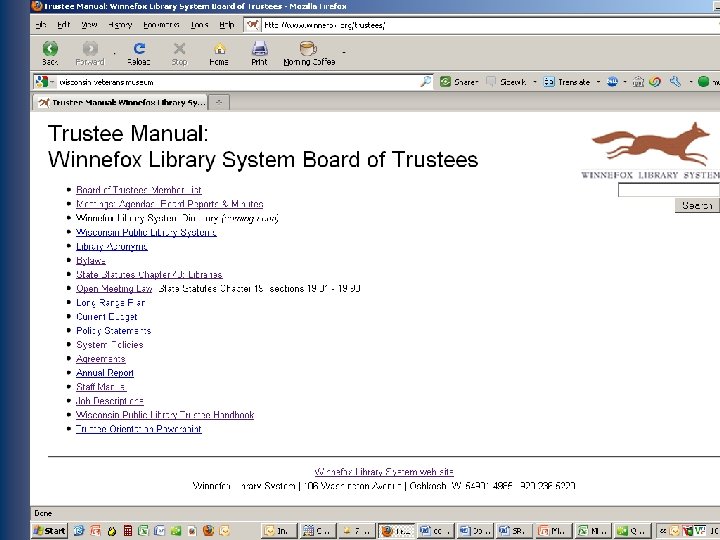The height and width of the screenshot is (540, 720).
Task: Open the Library Acronyms link
Action: point(112,246)
